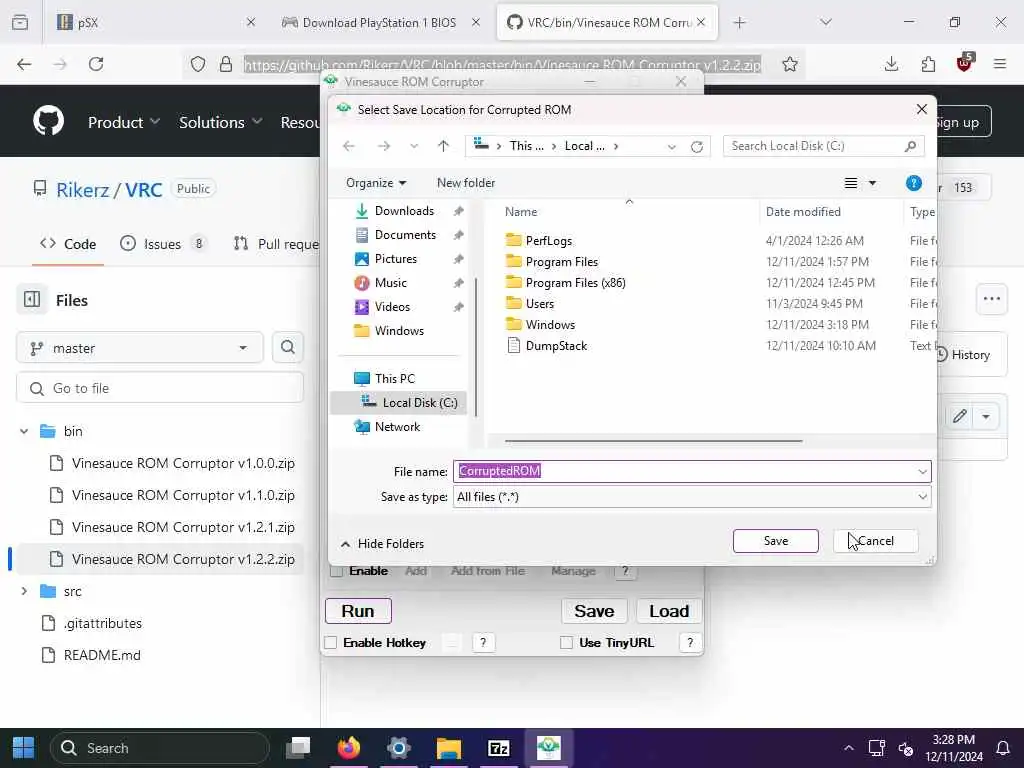Sort by the Name column header
1024x768 pixels.
pos(520,212)
